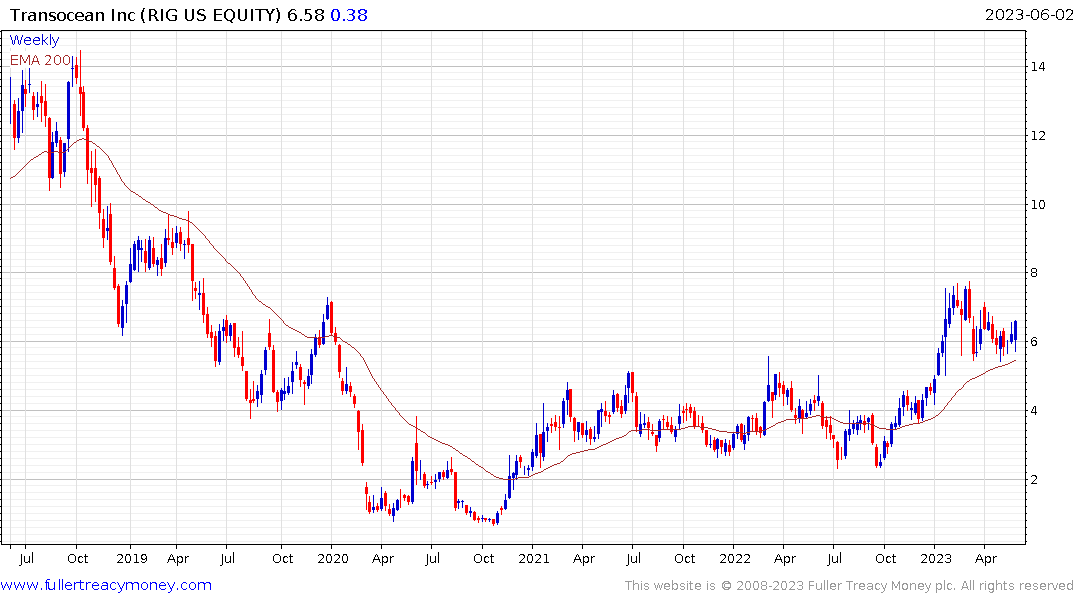Click the chart date 2023-06-02

pyautogui.click(x=1029, y=15)
